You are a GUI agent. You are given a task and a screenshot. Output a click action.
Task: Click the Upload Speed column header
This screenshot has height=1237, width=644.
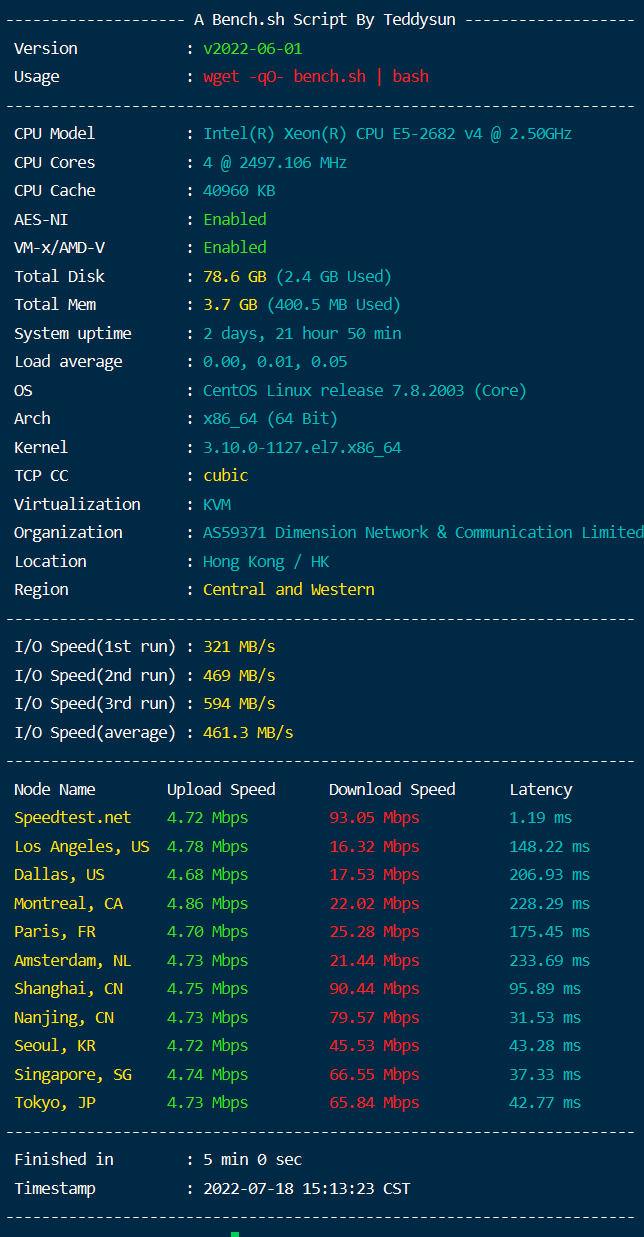[x=221, y=789]
